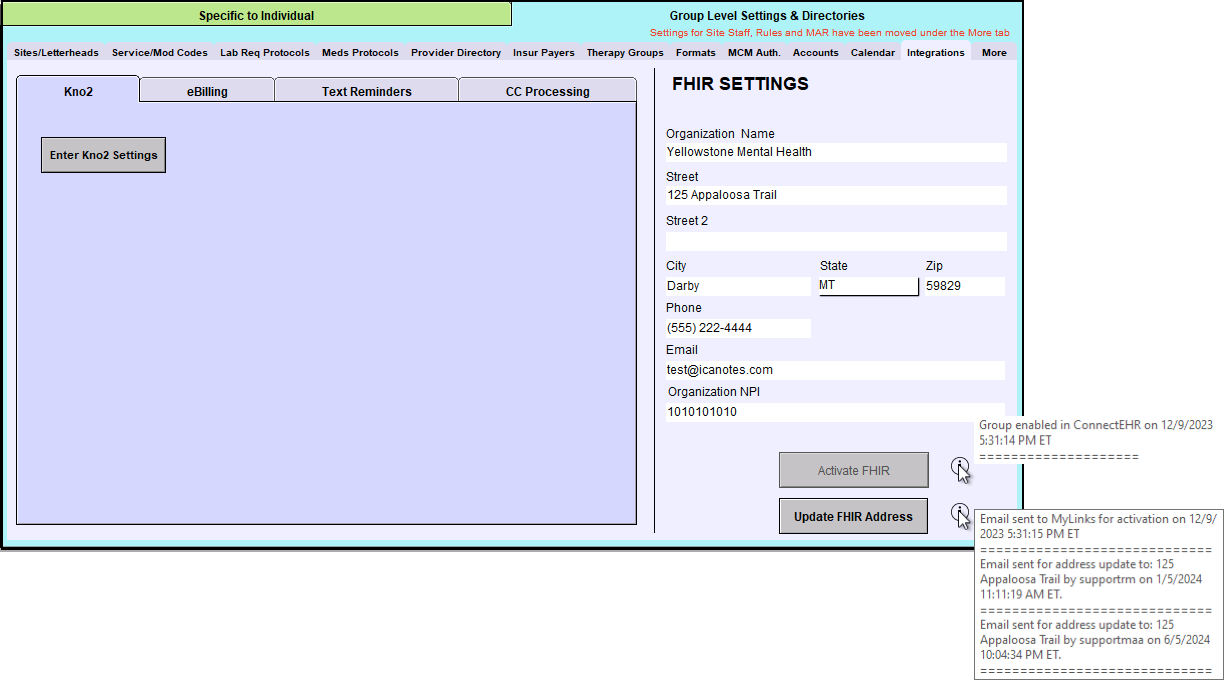Select the Meds Protocols tab

360,52
